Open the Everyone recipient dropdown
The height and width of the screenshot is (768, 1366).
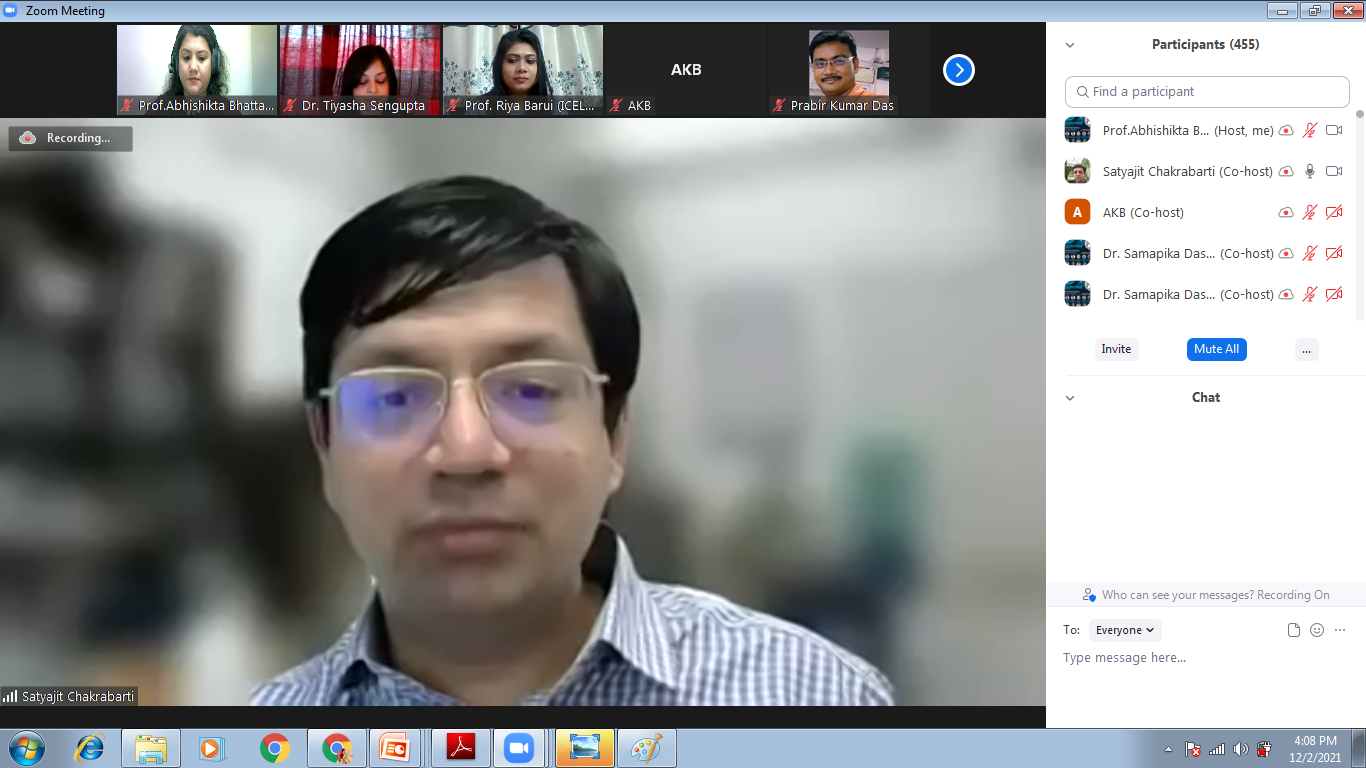1125,630
